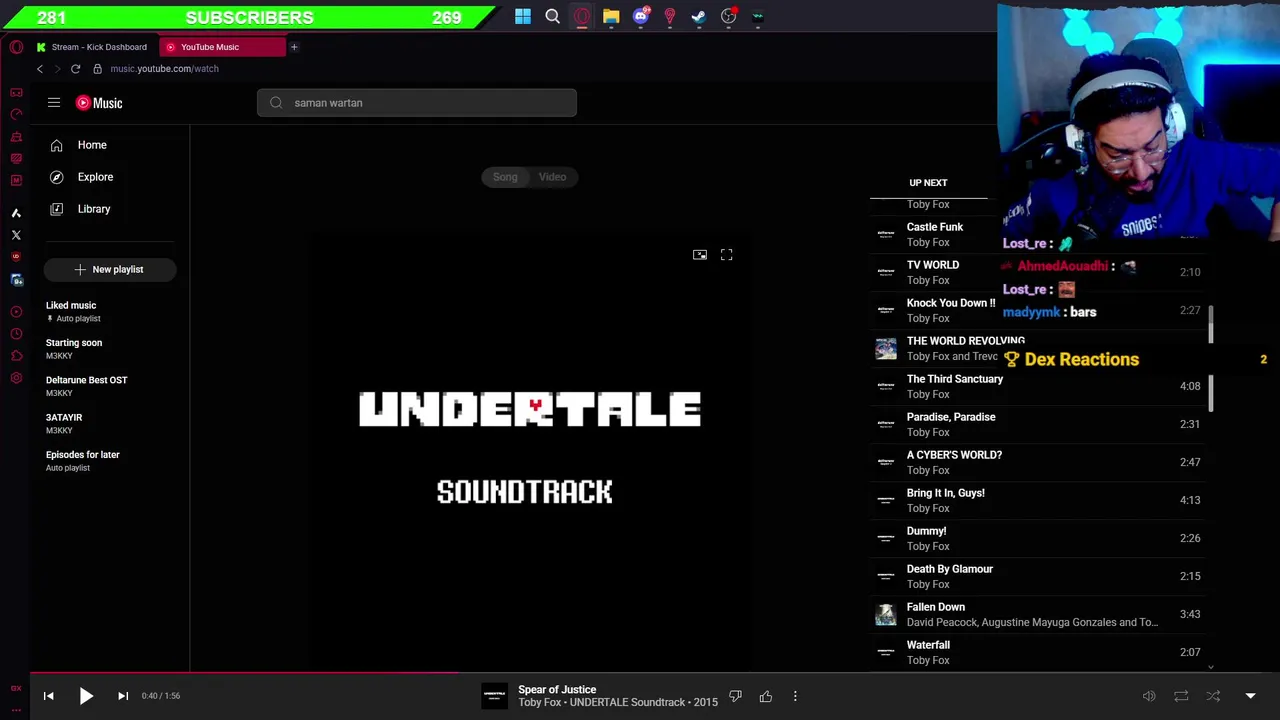This screenshot has width=1280, height=720.
Task: Open the Windows Start menu
Action: tap(523, 16)
